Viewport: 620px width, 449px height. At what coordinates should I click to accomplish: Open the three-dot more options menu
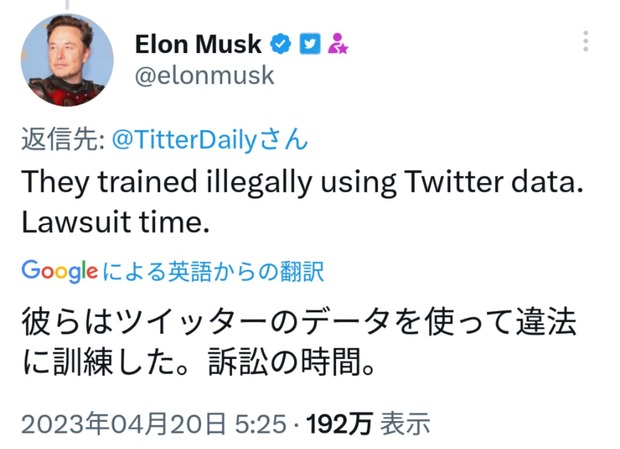(586, 41)
